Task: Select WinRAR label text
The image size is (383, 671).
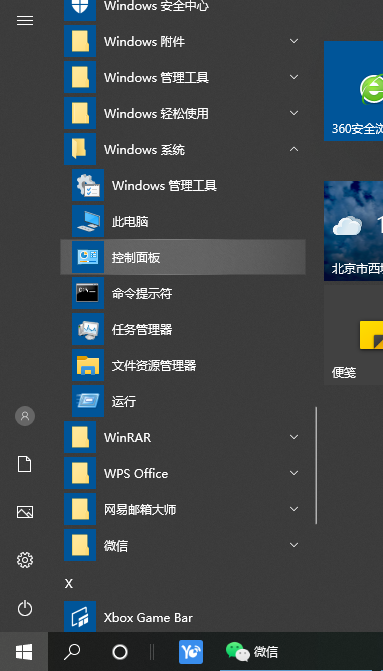Action: (127, 437)
